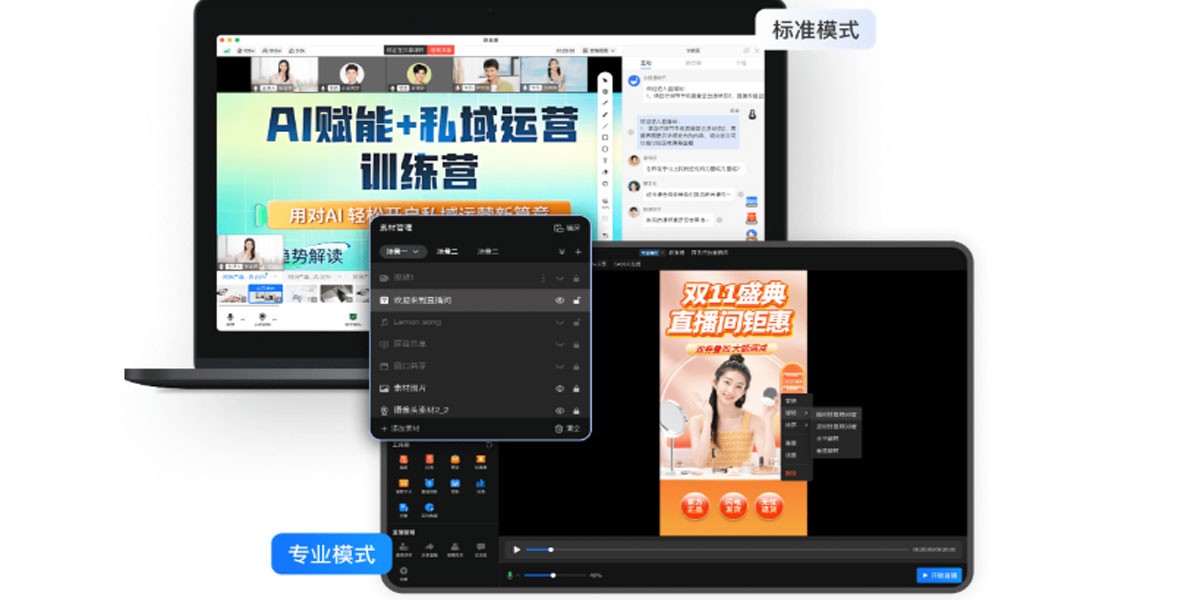Expand the 窗口共享 layer chevron
Image resolution: width=1200 pixels, height=600 pixels.
coord(560,363)
